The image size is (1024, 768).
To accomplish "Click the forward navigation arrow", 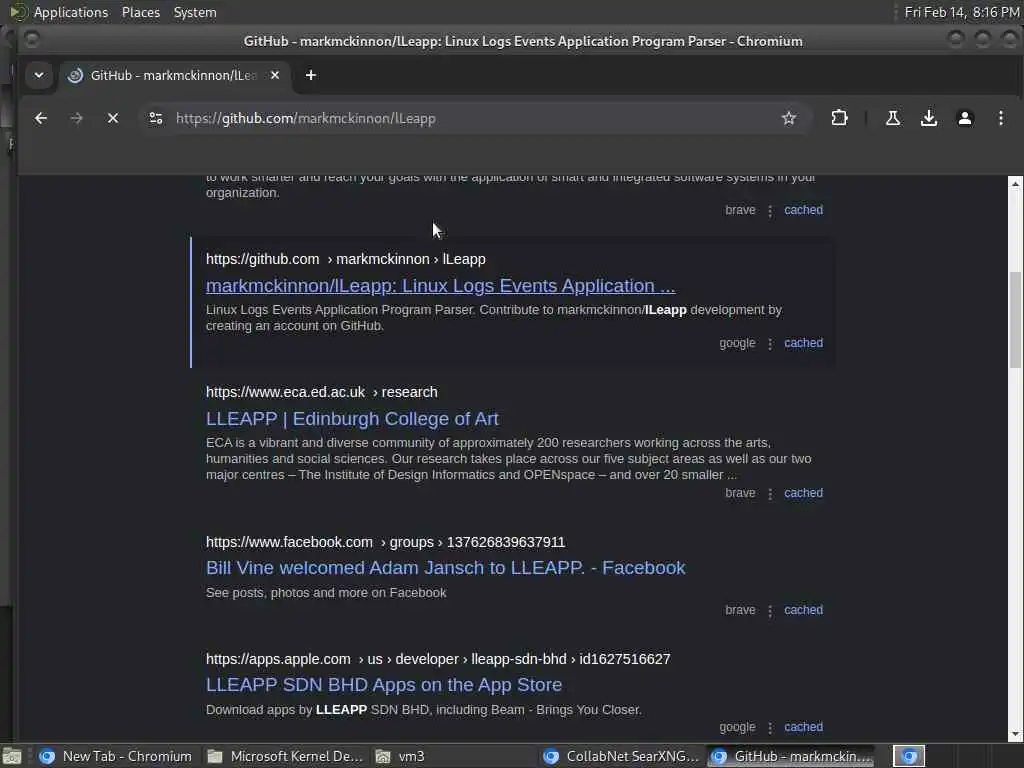I will (76, 118).
